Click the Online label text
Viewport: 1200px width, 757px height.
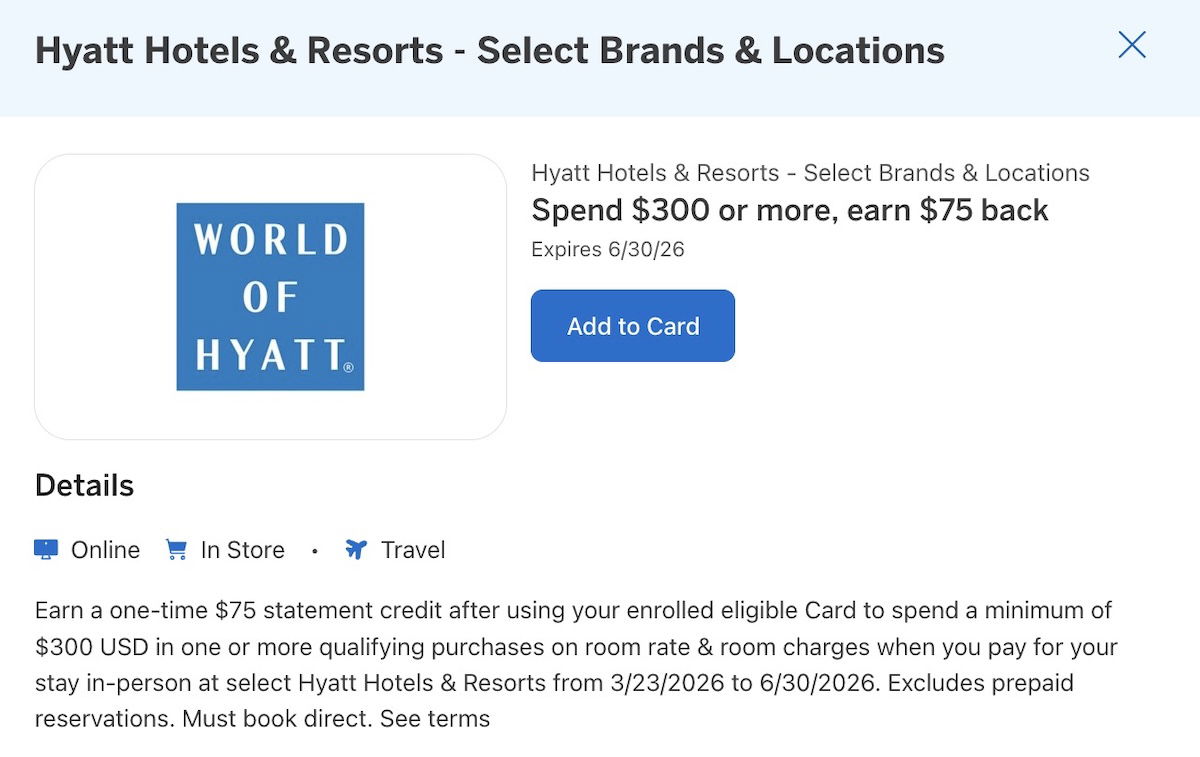(x=105, y=550)
